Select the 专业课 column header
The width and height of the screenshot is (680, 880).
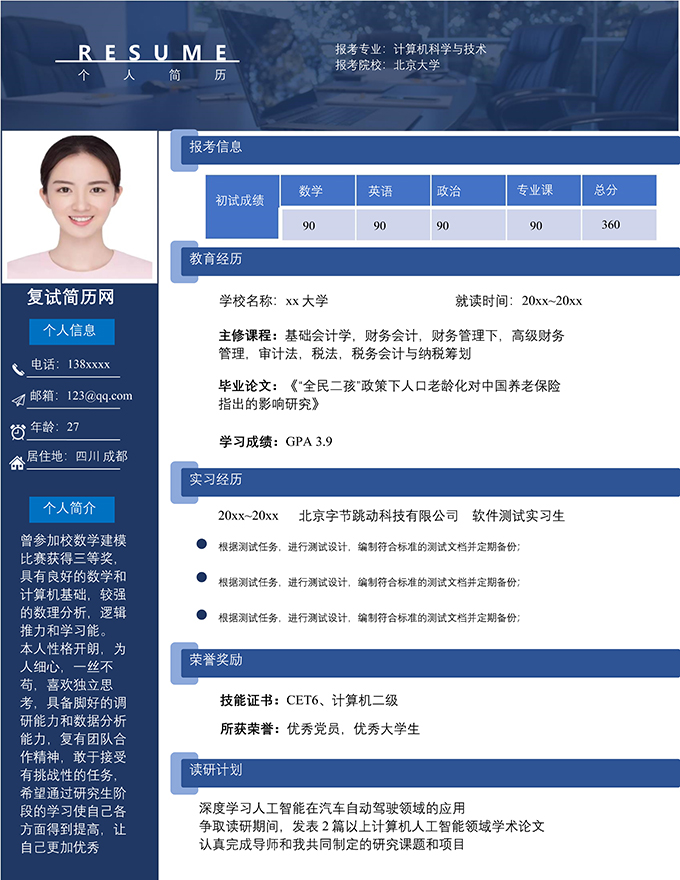[543, 190]
